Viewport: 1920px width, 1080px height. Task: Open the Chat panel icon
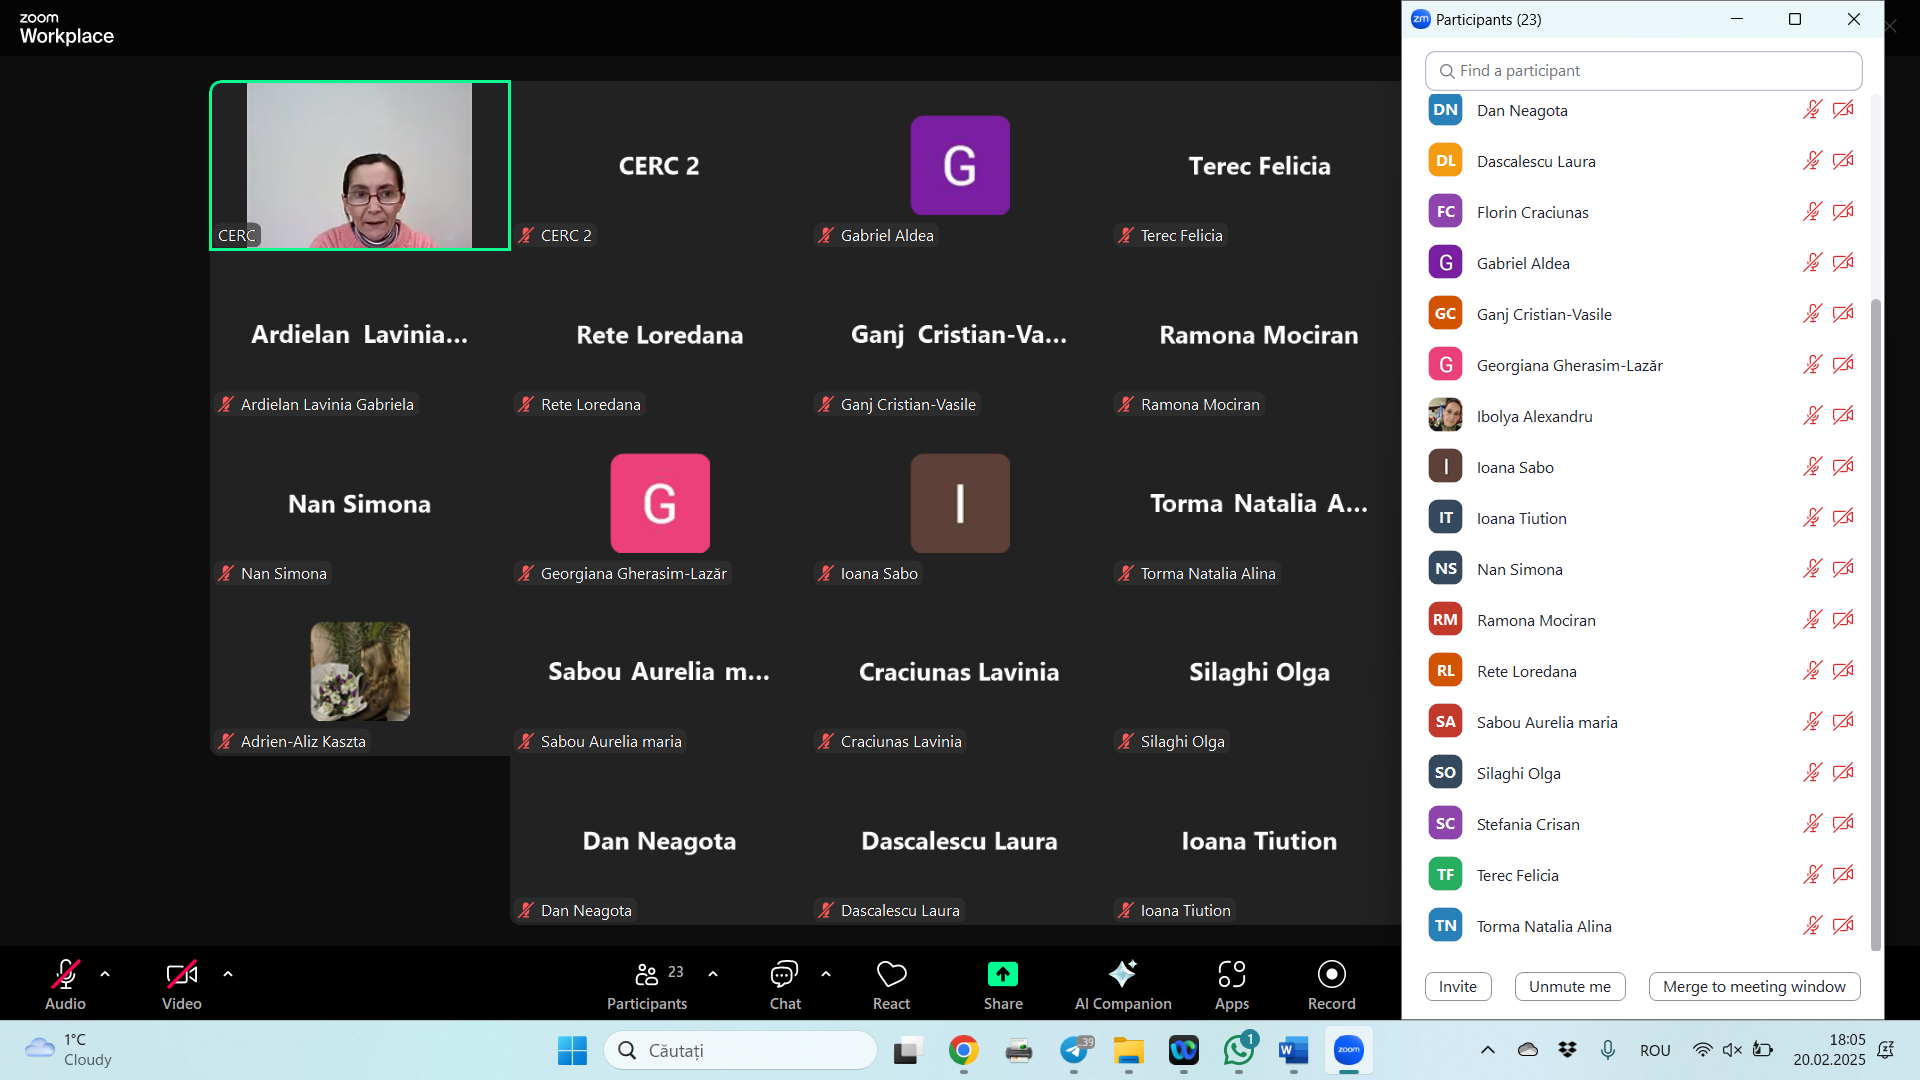tap(784, 974)
